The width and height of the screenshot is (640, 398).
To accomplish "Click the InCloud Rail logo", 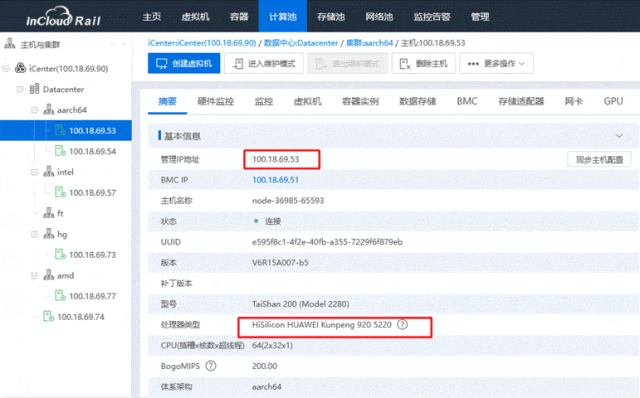I will 63,17.
